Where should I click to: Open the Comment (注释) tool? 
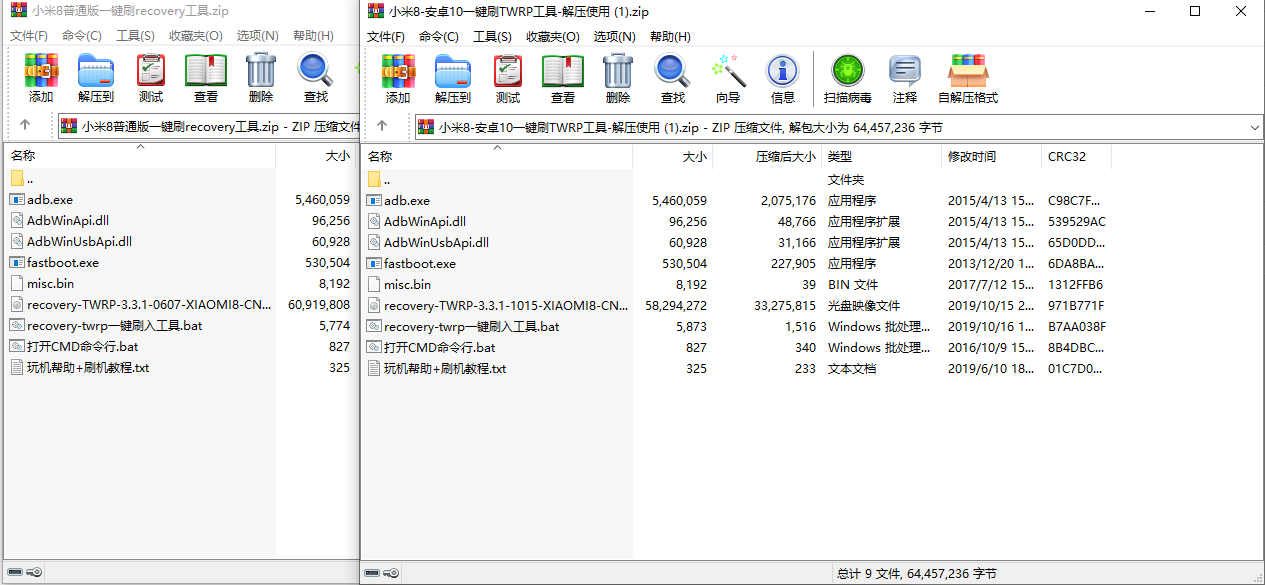pyautogui.click(x=905, y=79)
